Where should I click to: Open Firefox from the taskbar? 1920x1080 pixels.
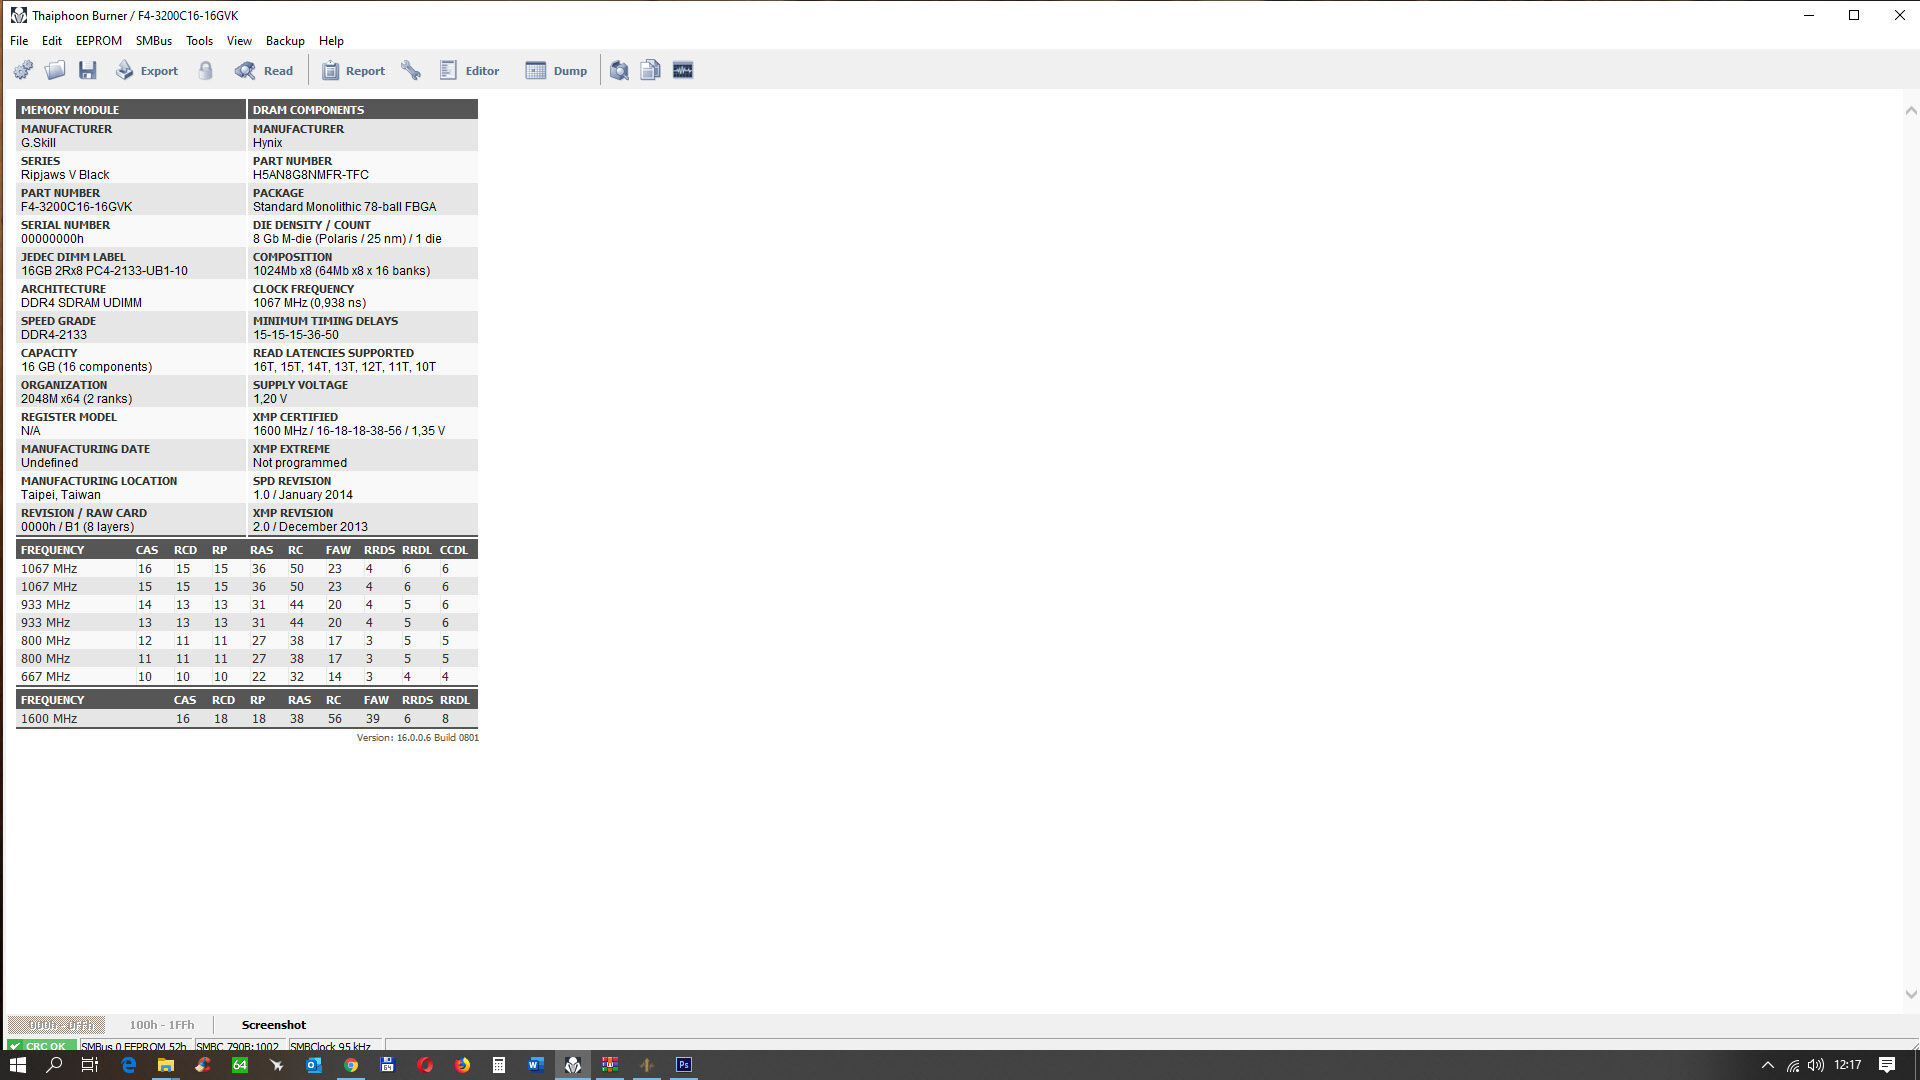point(462,1065)
